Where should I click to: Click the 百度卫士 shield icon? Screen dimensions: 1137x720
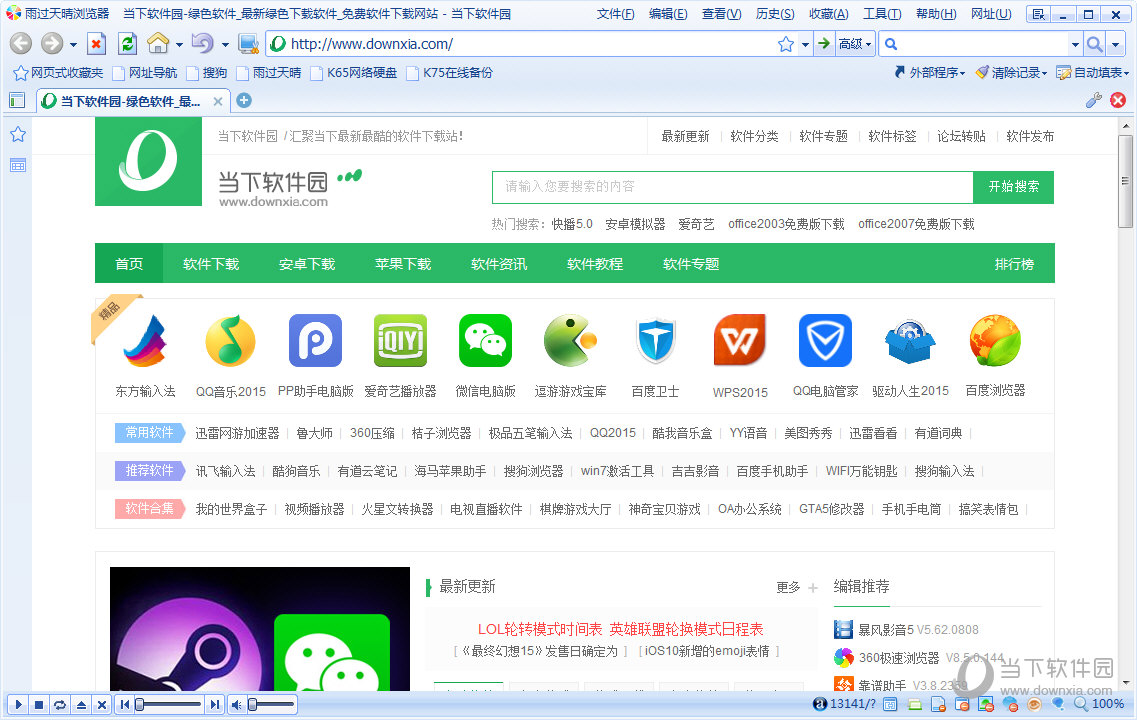click(x=656, y=341)
